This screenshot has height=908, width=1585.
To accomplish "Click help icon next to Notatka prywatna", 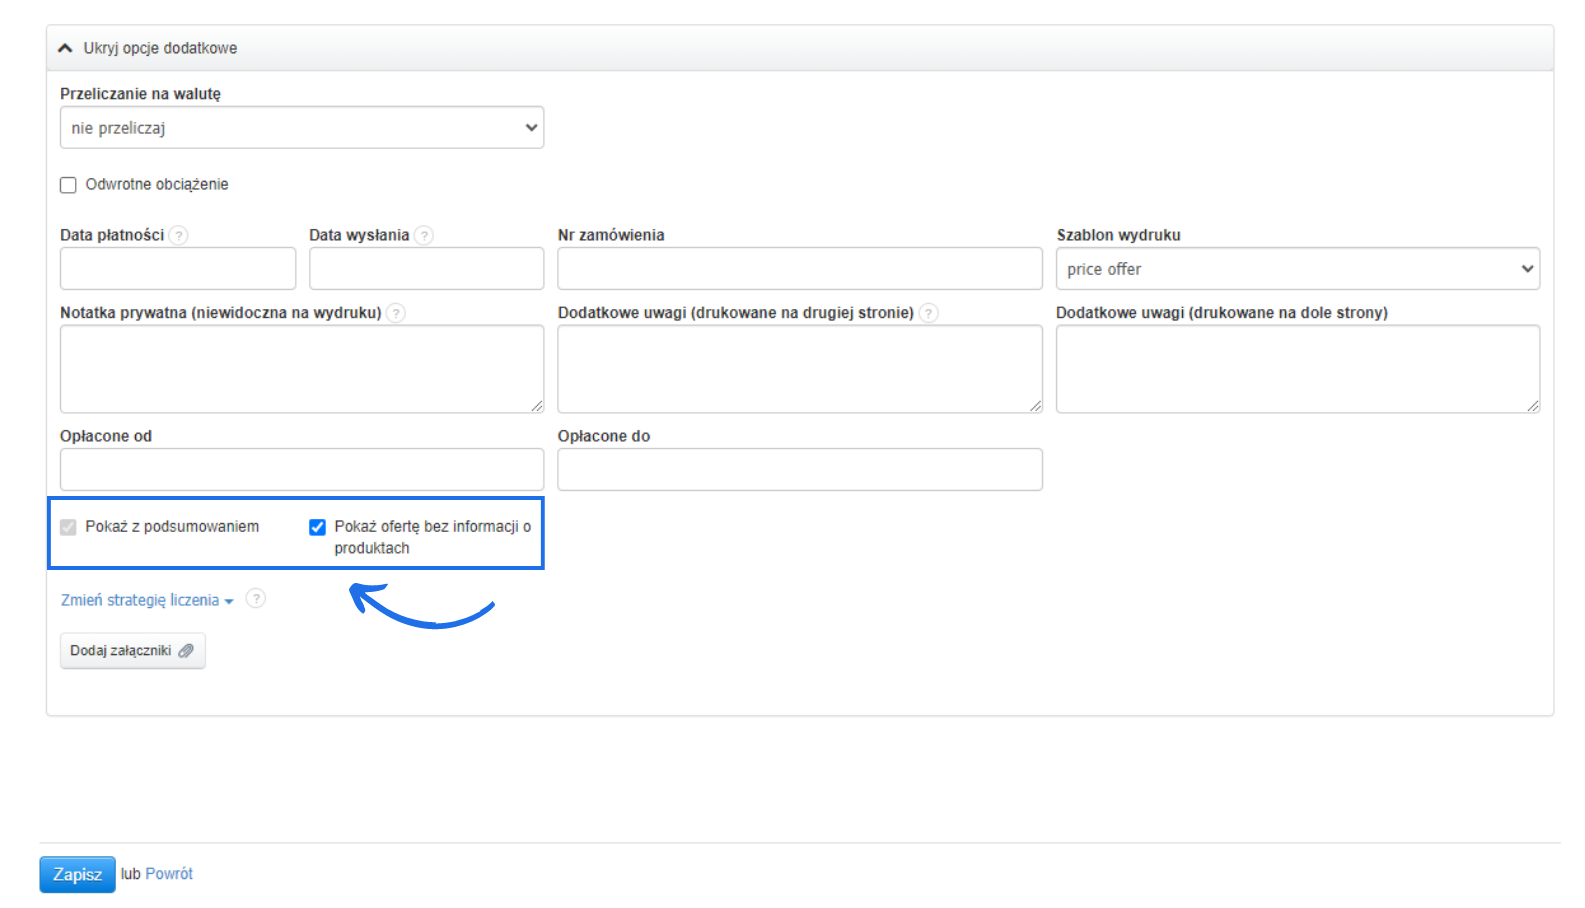I will (396, 313).
